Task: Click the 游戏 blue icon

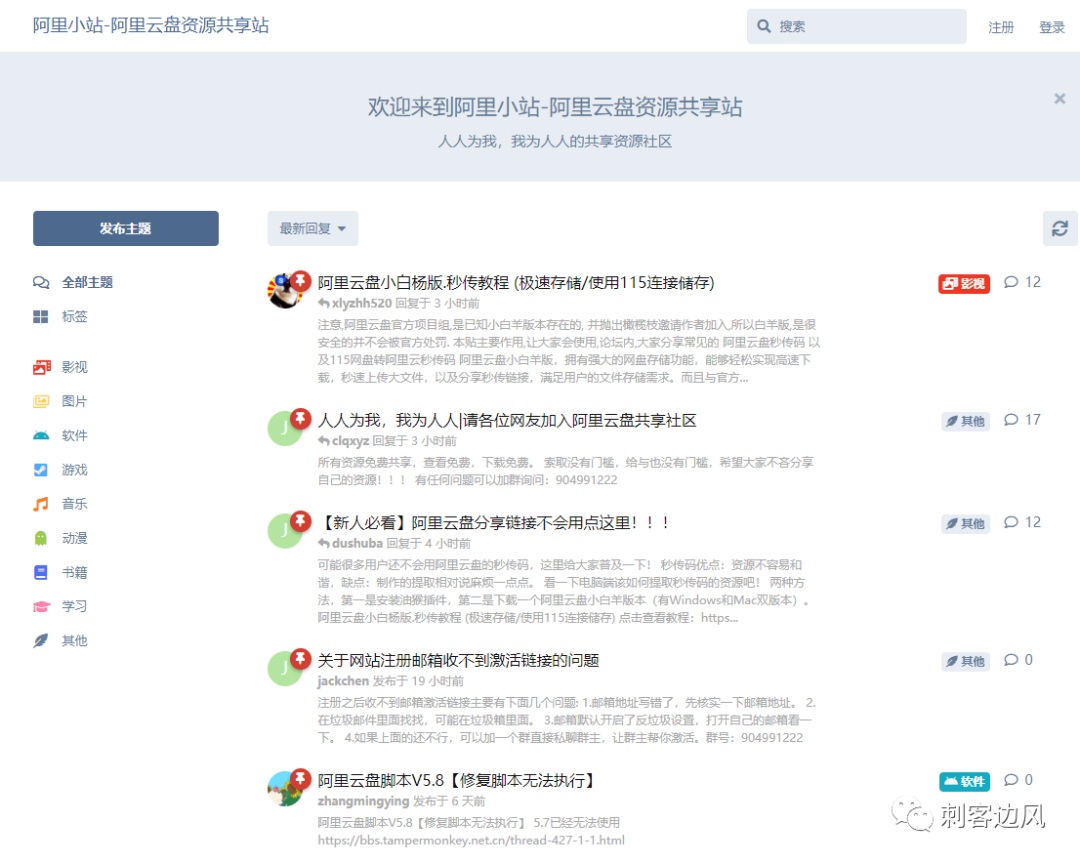Action: click(41, 470)
